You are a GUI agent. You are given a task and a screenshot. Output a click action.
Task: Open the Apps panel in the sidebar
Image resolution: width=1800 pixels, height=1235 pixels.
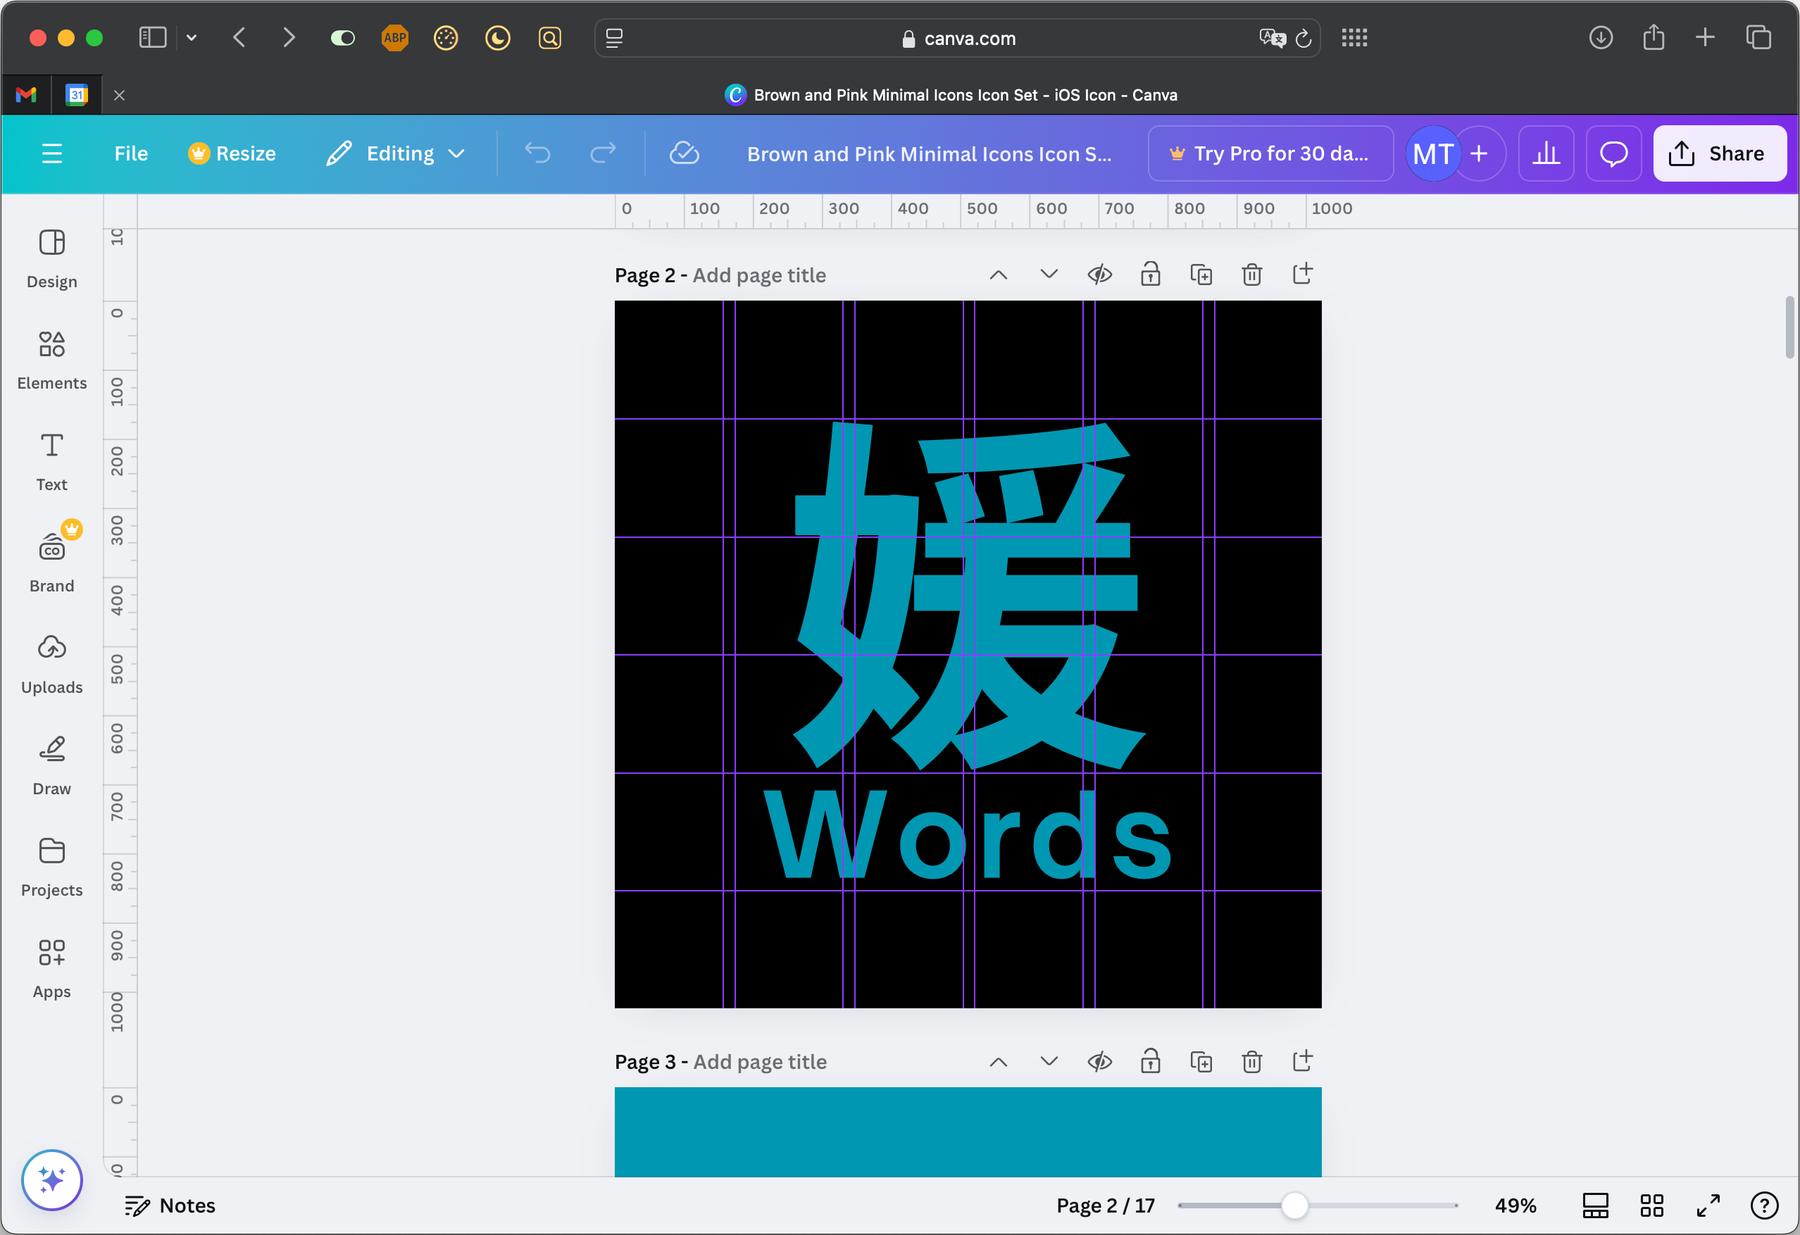(51, 967)
